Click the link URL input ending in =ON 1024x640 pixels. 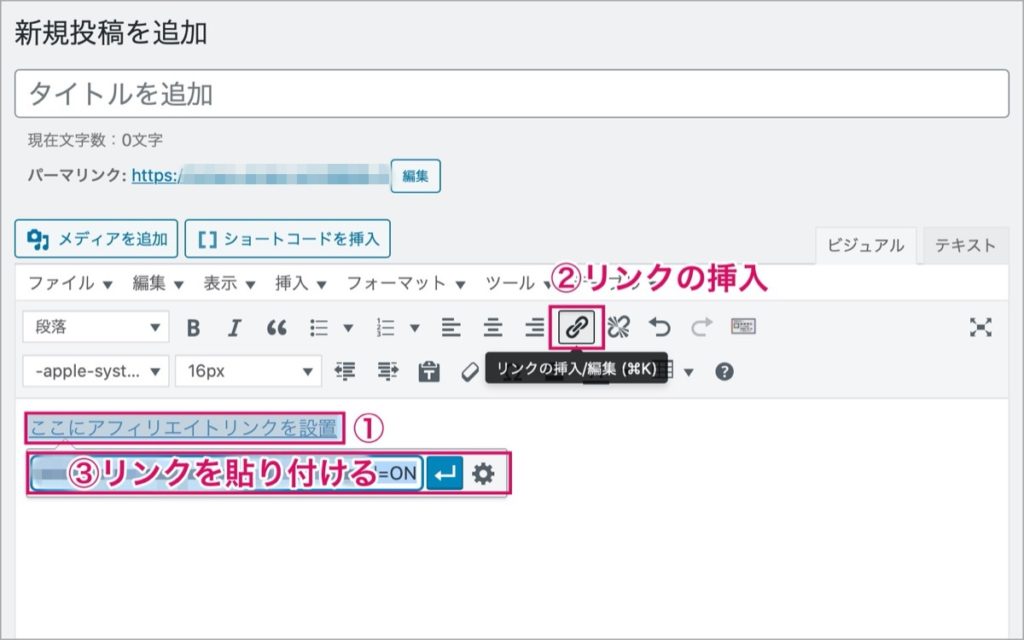(x=226, y=473)
